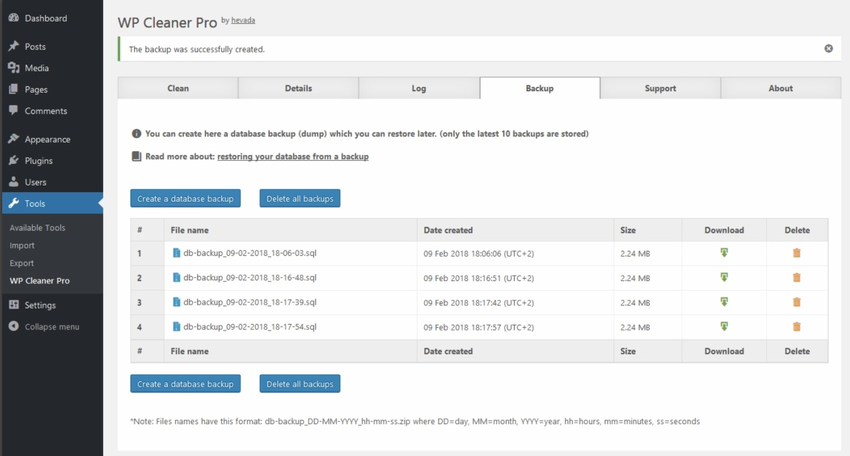The image size is (850, 456).
Task: Delete backup created at 18:06:06 via trash icon
Action: click(x=796, y=253)
